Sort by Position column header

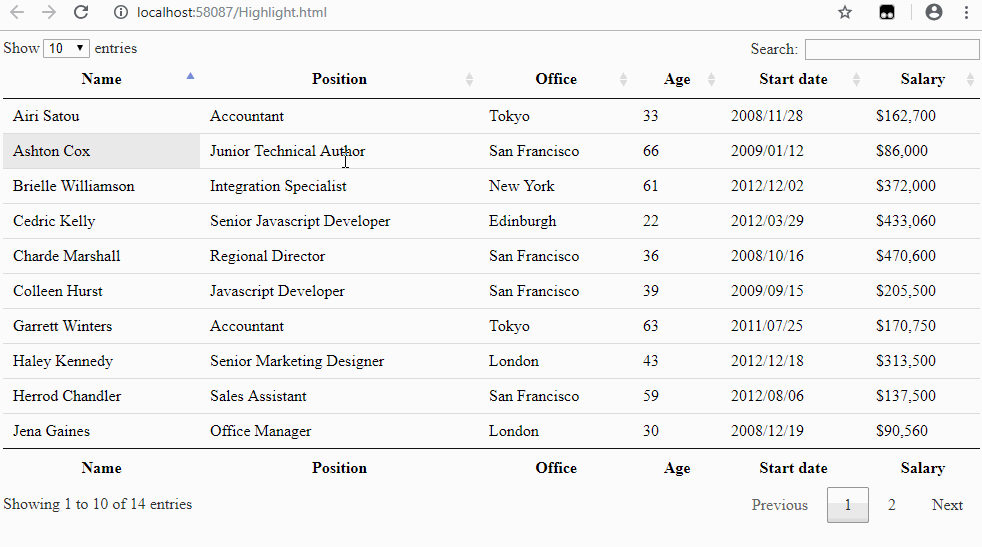[339, 79]
